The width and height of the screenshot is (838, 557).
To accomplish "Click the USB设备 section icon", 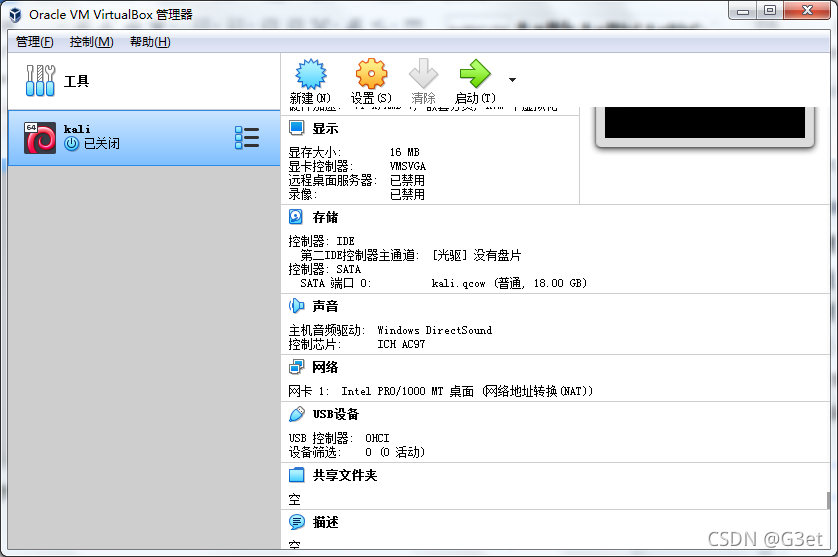I will [x=296, y=414].
